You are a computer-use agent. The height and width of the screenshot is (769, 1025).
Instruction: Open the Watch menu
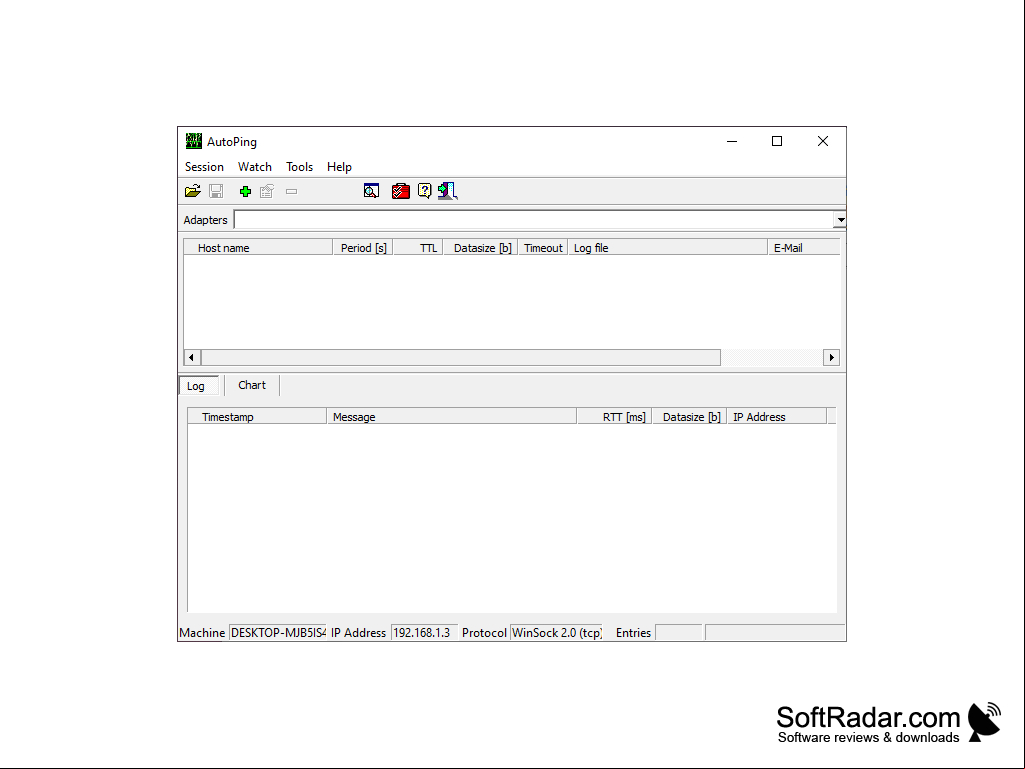point(255,167)
